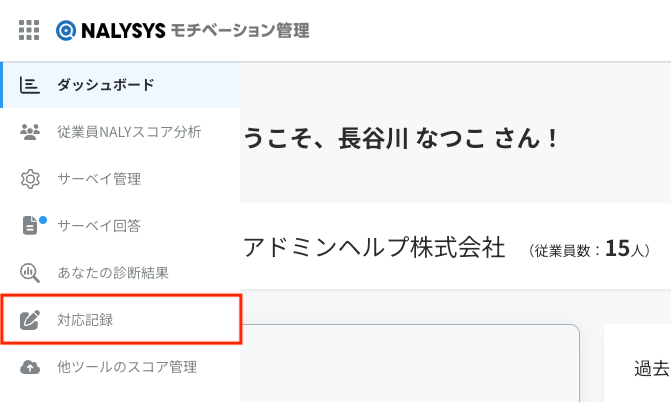Open サーベイ回答 menu label
Image resolution: width=671 pixels, height=402 pixels.
pos(99,226)
